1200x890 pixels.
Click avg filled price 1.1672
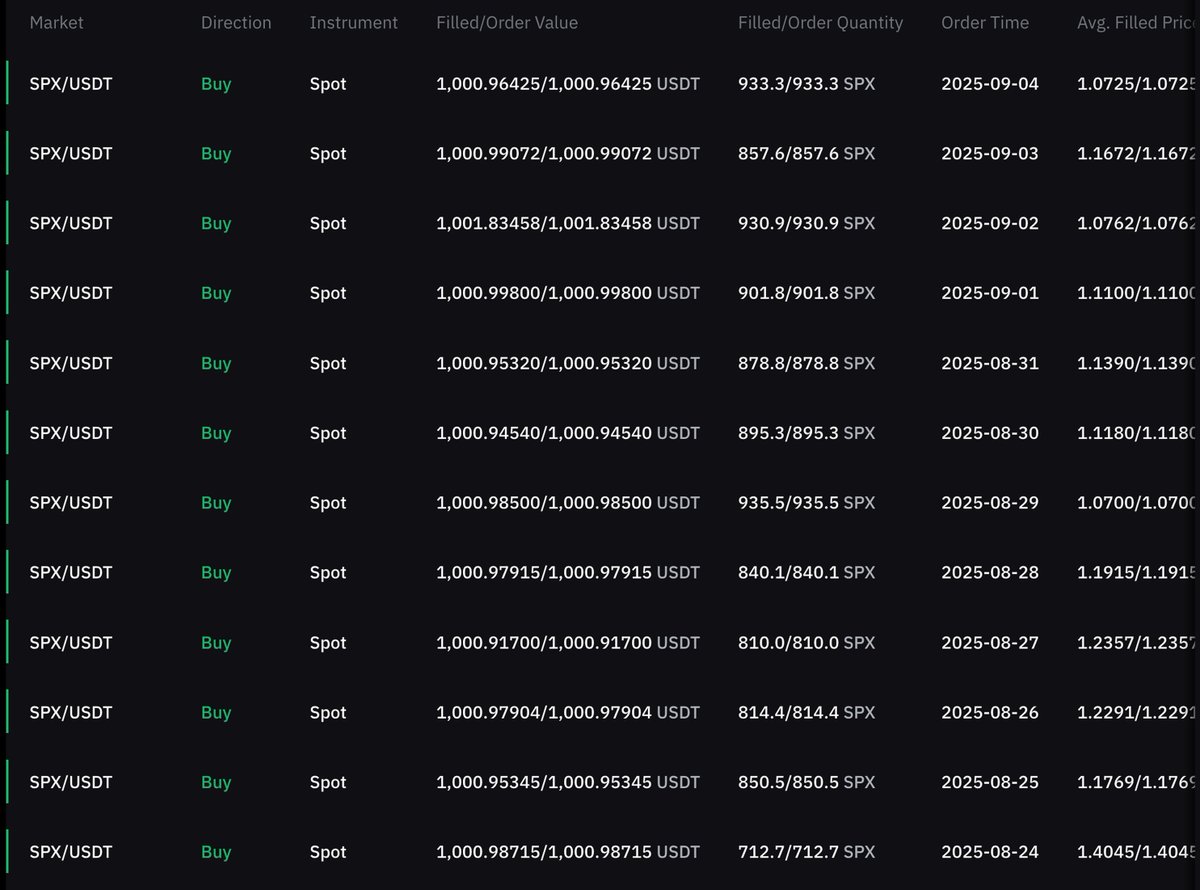[1138, 154]
